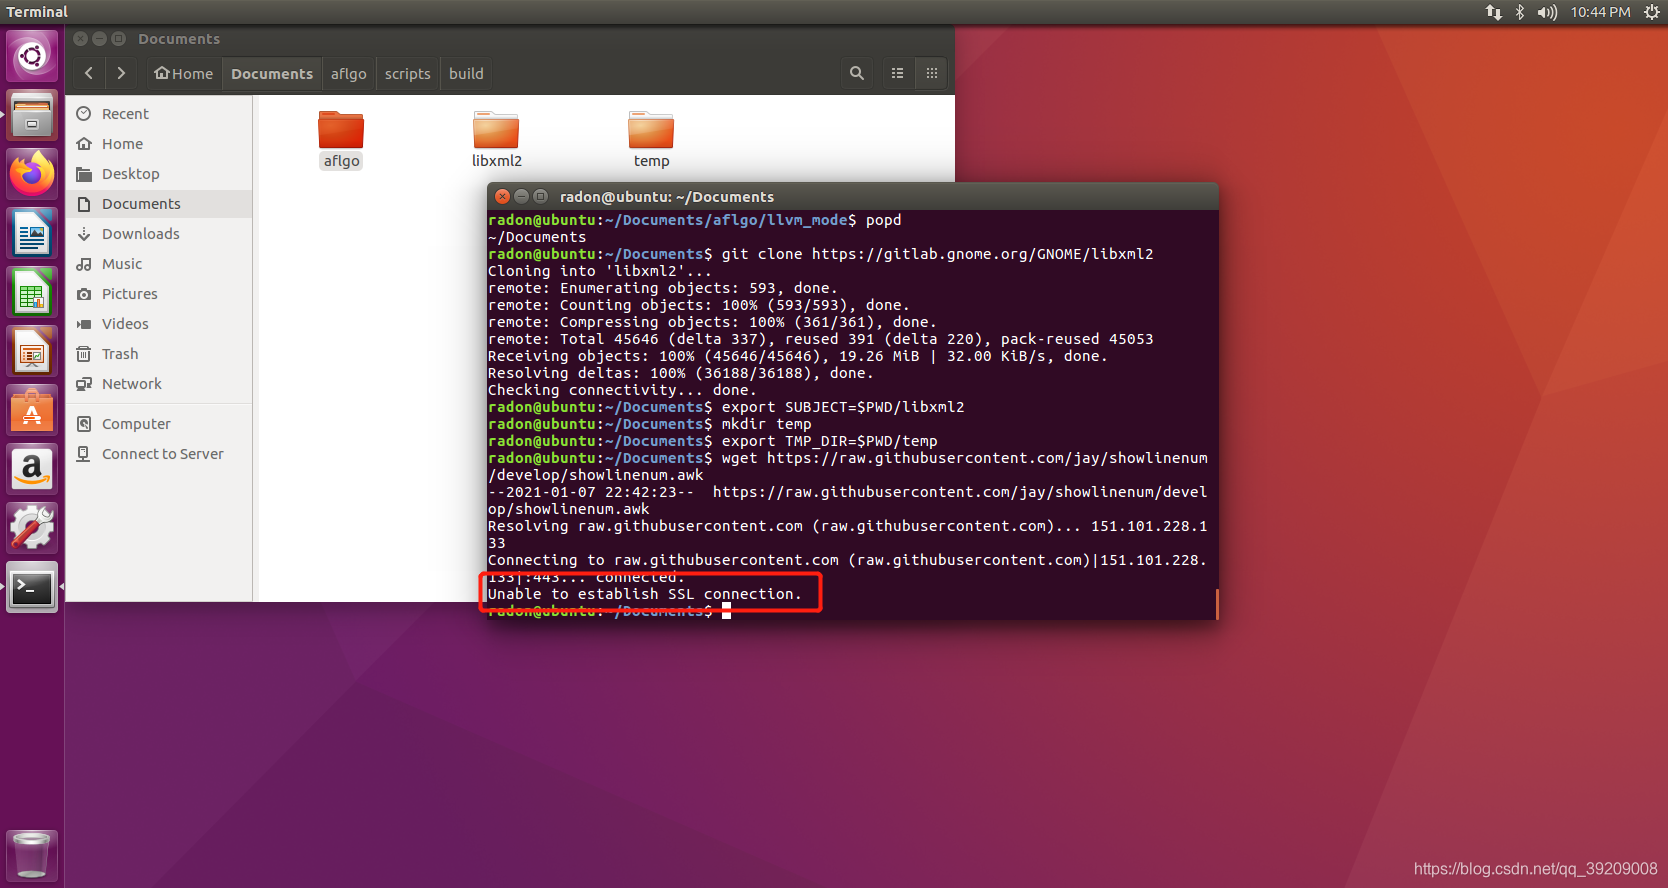
Task: Click the Home path bar button
Action: tap(184, 74)
